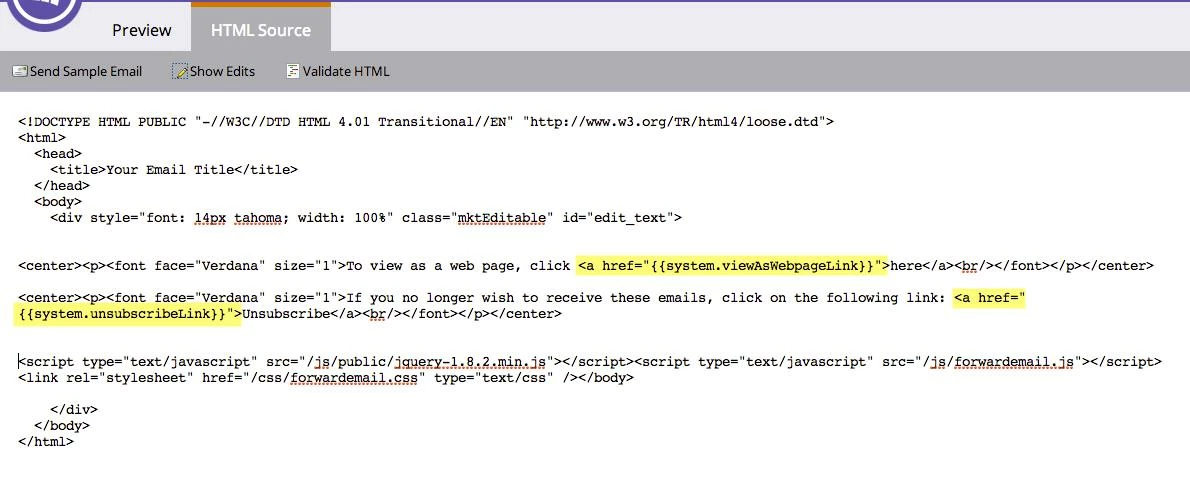
Task: Click the Validate HTML label
Action: click(x=346, y=71)
